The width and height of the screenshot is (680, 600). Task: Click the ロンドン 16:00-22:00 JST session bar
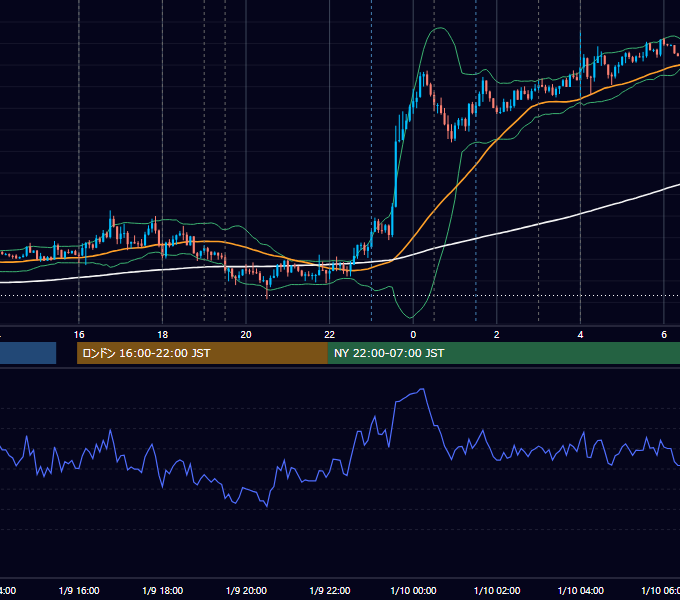pos(202,353)
